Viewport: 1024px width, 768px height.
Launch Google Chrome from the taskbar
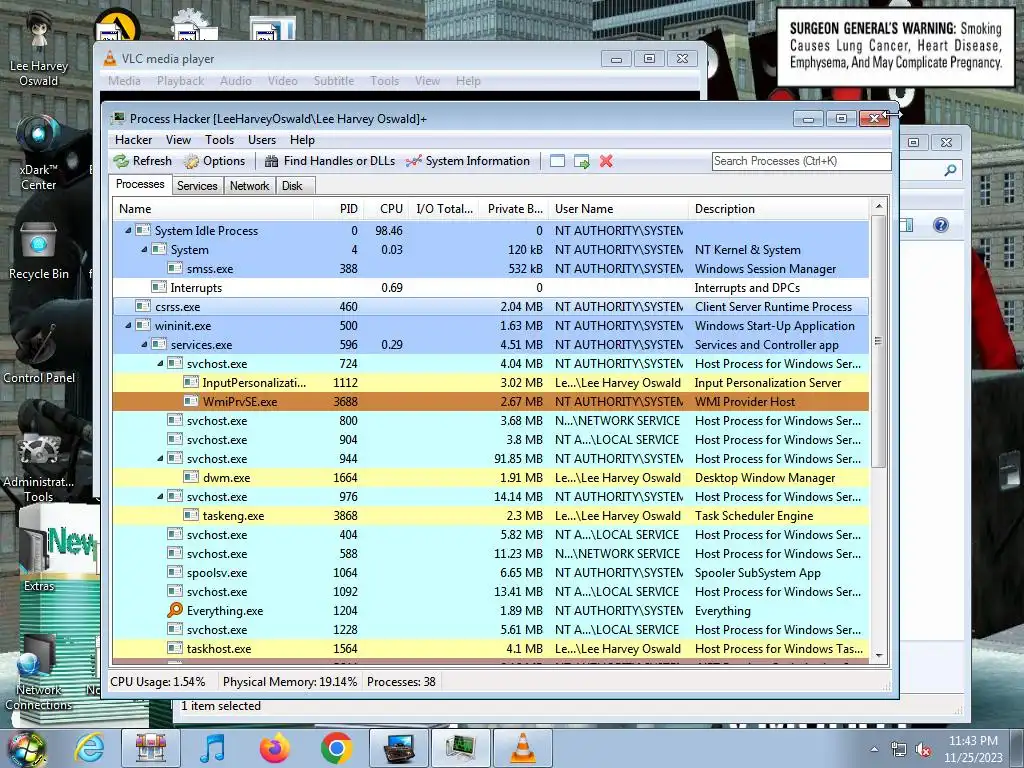tap(336, 748)
